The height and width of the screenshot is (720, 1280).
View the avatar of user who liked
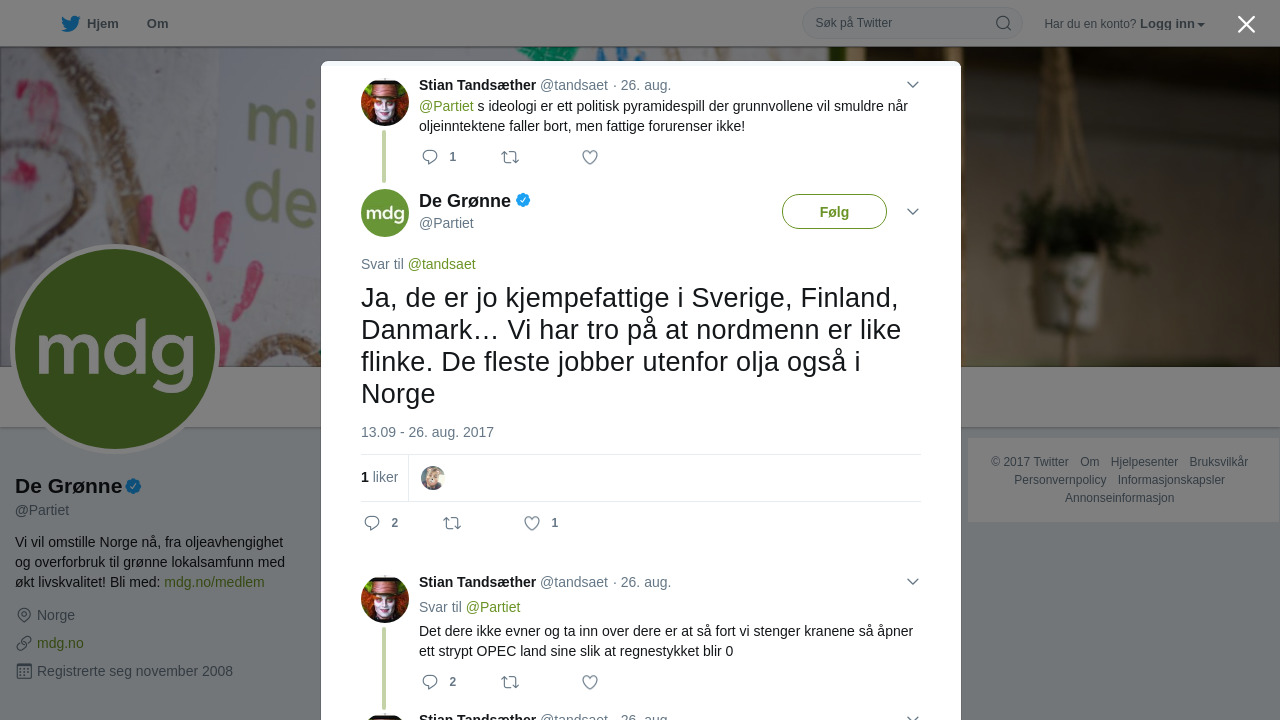pos(433,478)
